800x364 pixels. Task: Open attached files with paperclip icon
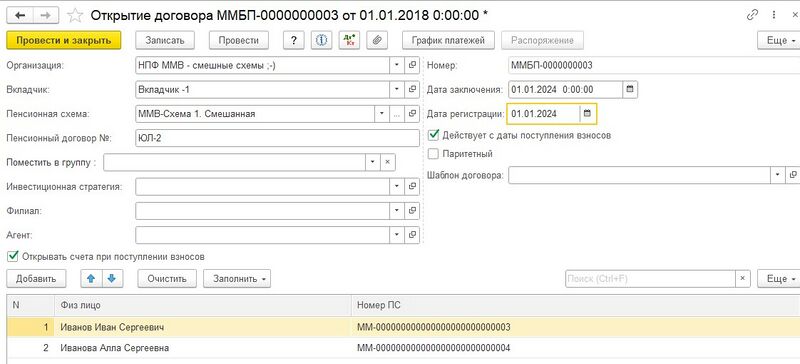pos(377,40)
